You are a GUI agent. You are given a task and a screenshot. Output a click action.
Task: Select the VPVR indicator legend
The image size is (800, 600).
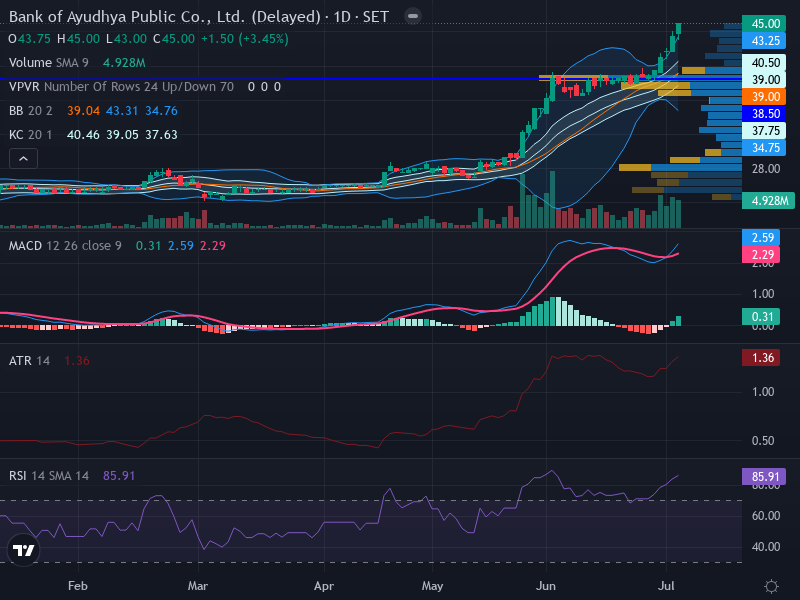click(x=121, y=87)
